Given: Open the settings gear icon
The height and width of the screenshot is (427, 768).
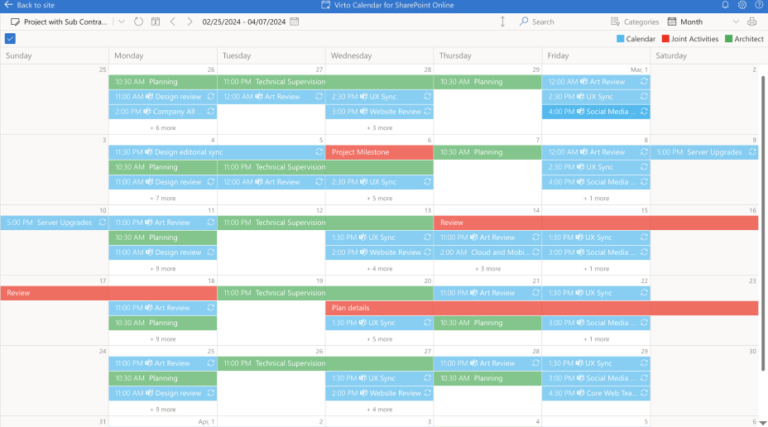Looking at the screenshot, I should 742,5.
